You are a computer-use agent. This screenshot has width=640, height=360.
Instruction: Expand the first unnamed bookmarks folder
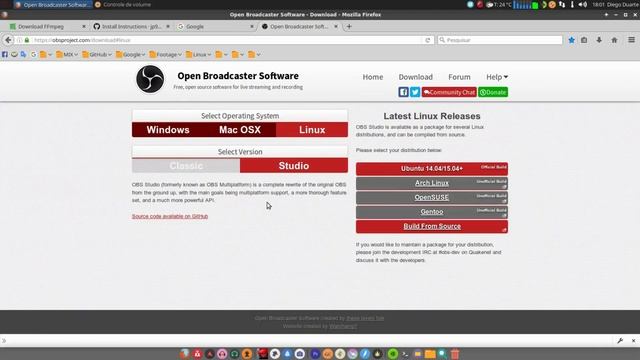pyautogui.click(x=46, y=54)
